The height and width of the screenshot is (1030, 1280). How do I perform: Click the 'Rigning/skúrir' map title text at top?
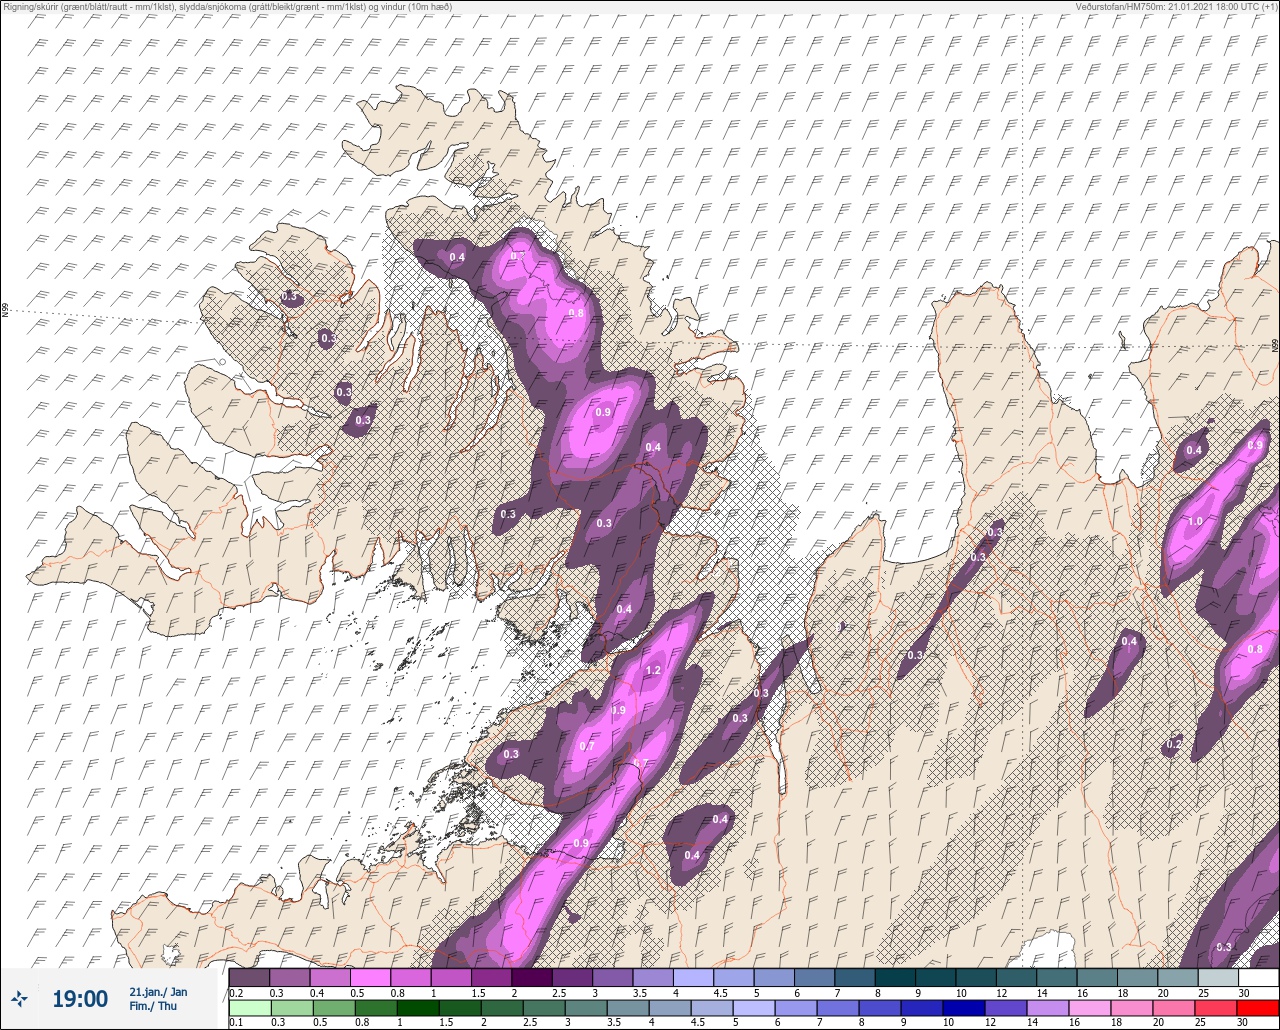(32, 7)
